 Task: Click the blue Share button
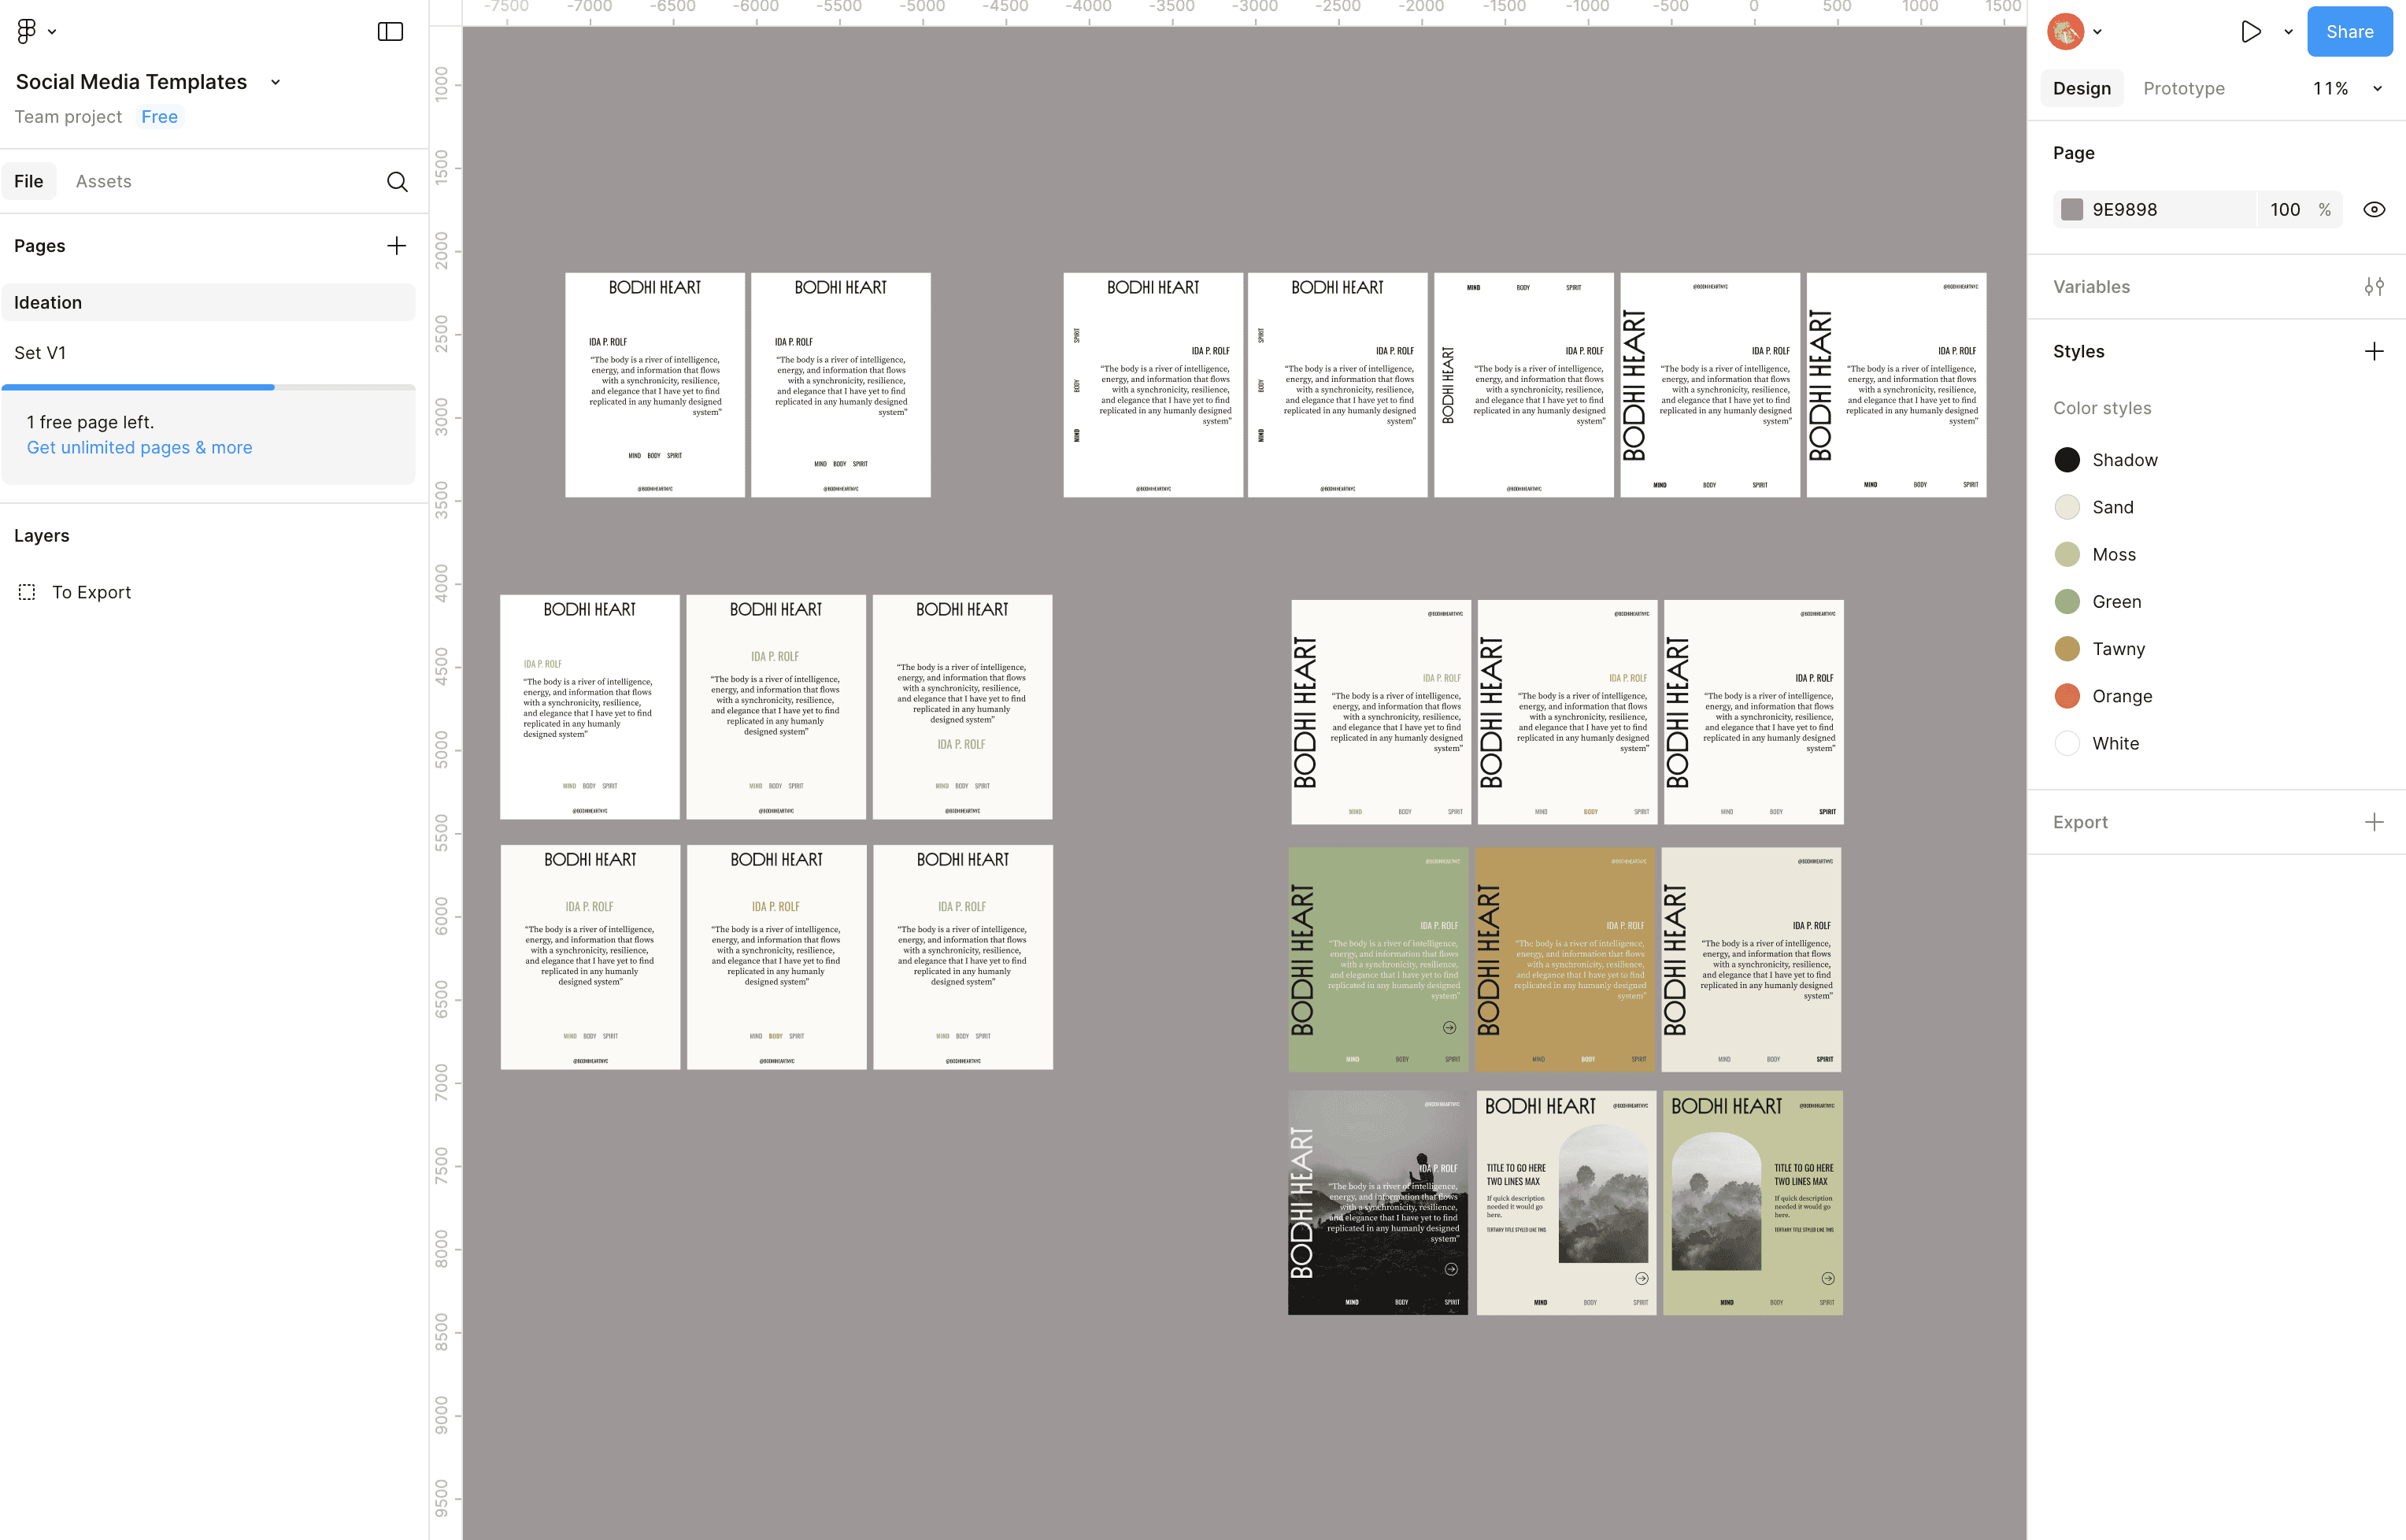coord(2349,31)
